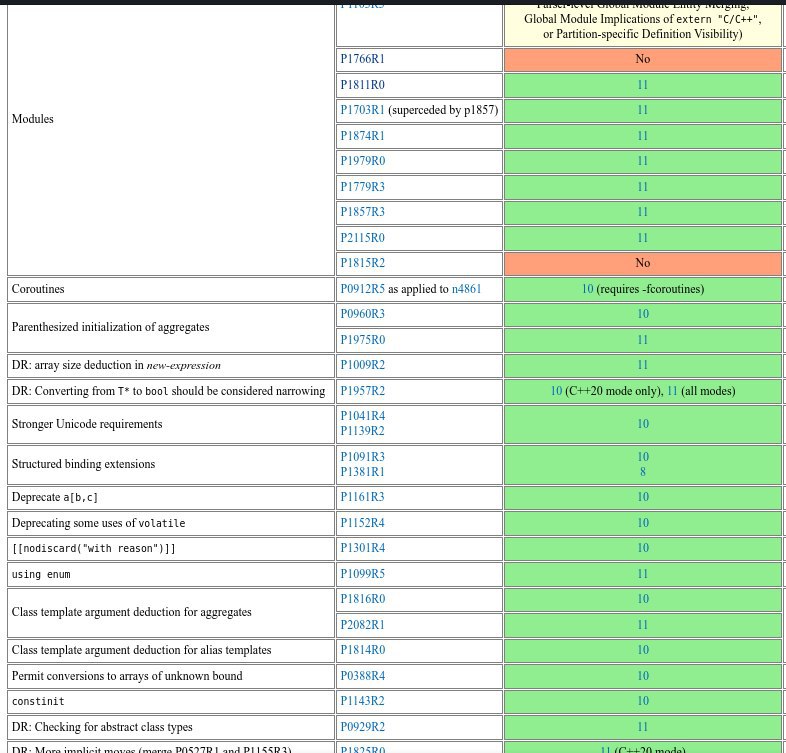The image size is (786, 753).
Task: Click "Deprecating some uses of volatile" text
Action: [x=98, y=523]
